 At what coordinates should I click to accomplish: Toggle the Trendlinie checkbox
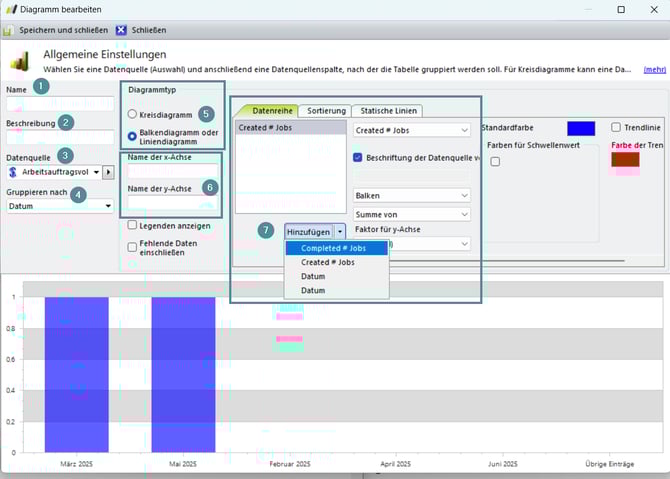[x=616, y=128]
